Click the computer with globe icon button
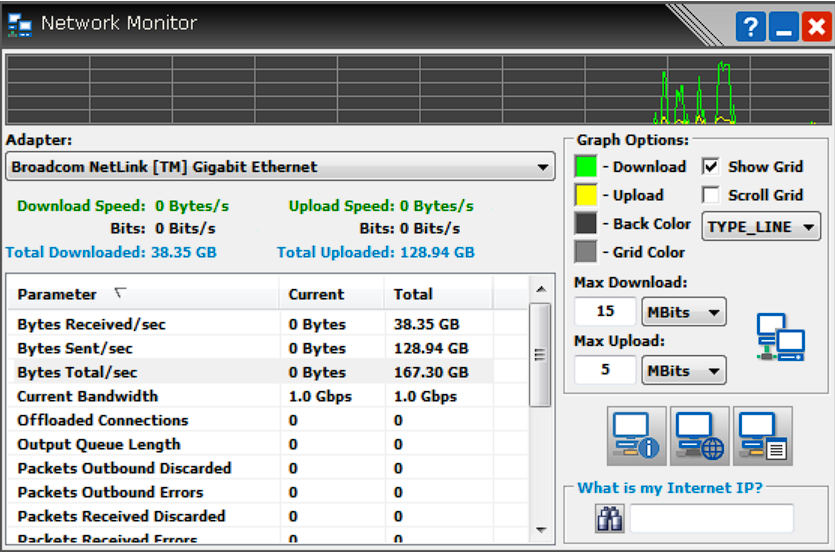Viewport: 835px width, 552px height. pyautogui.click(x=700, y=437)
